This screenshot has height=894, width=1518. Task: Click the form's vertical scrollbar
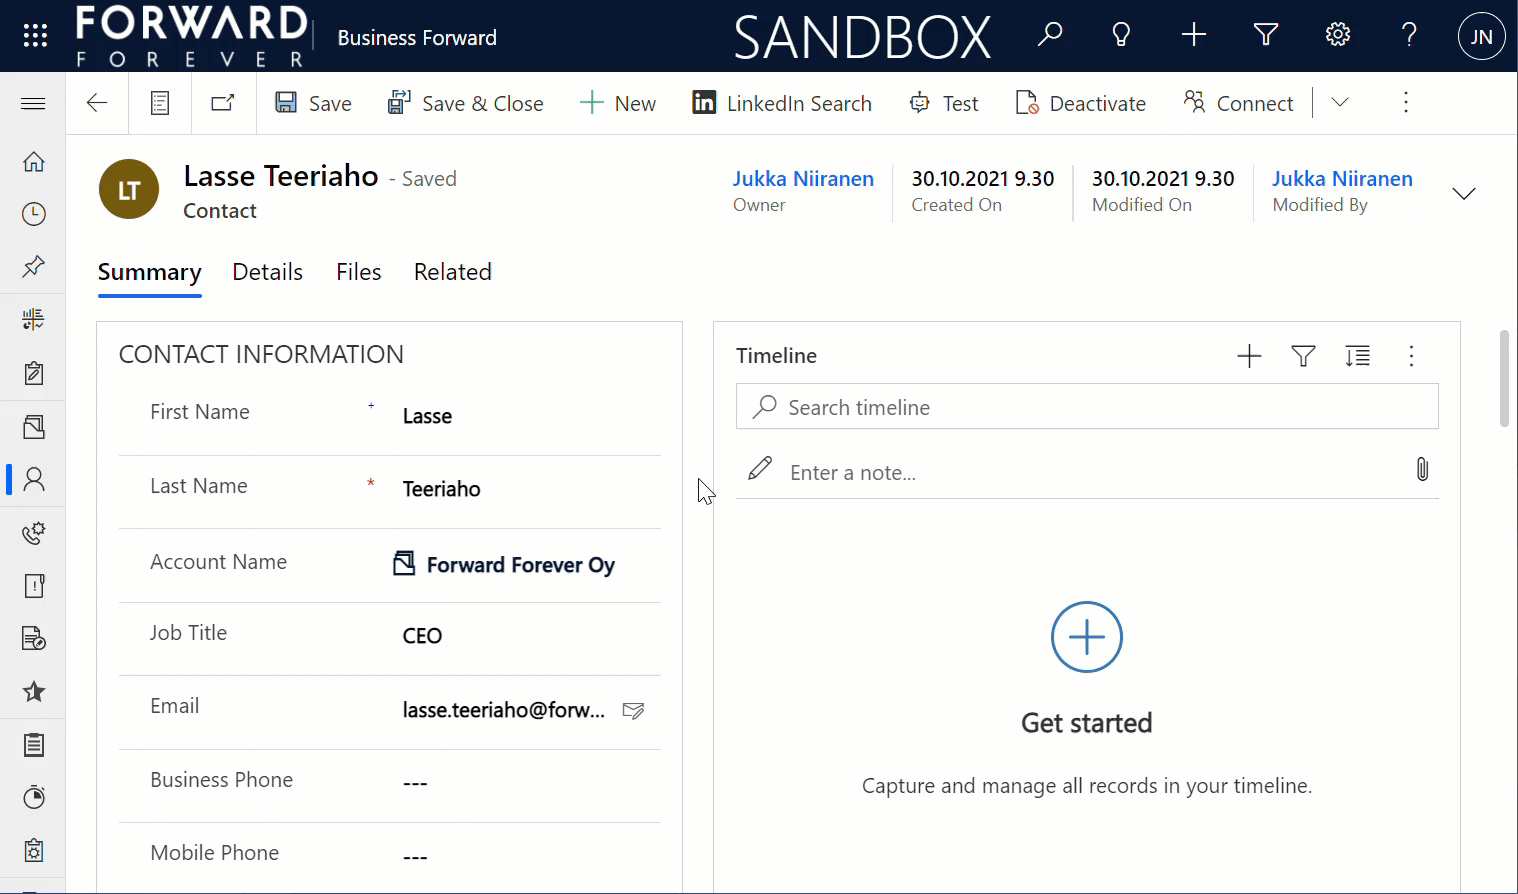(1504, 378)
